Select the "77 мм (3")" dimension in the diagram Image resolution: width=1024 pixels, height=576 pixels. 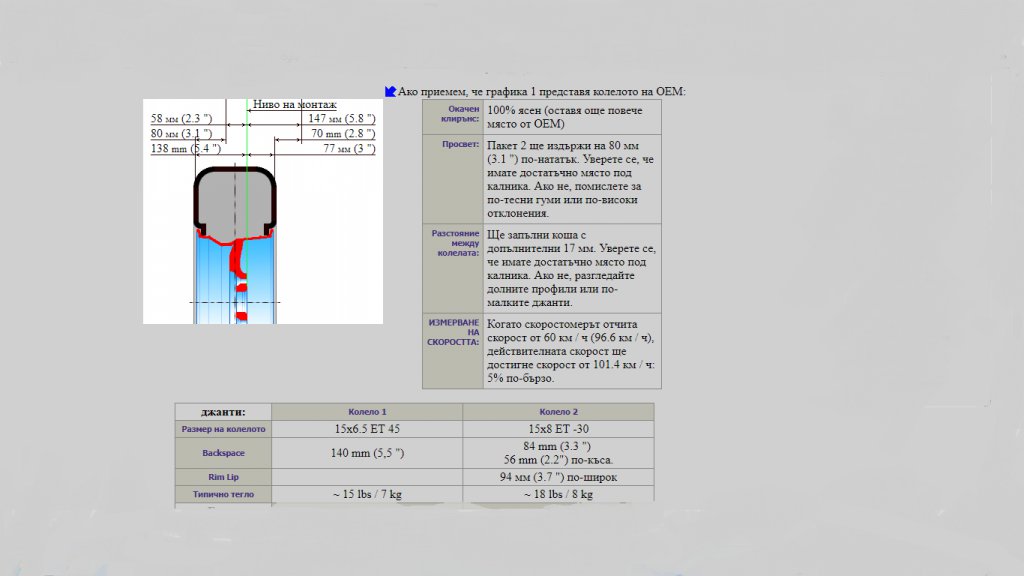click(349, 149)
